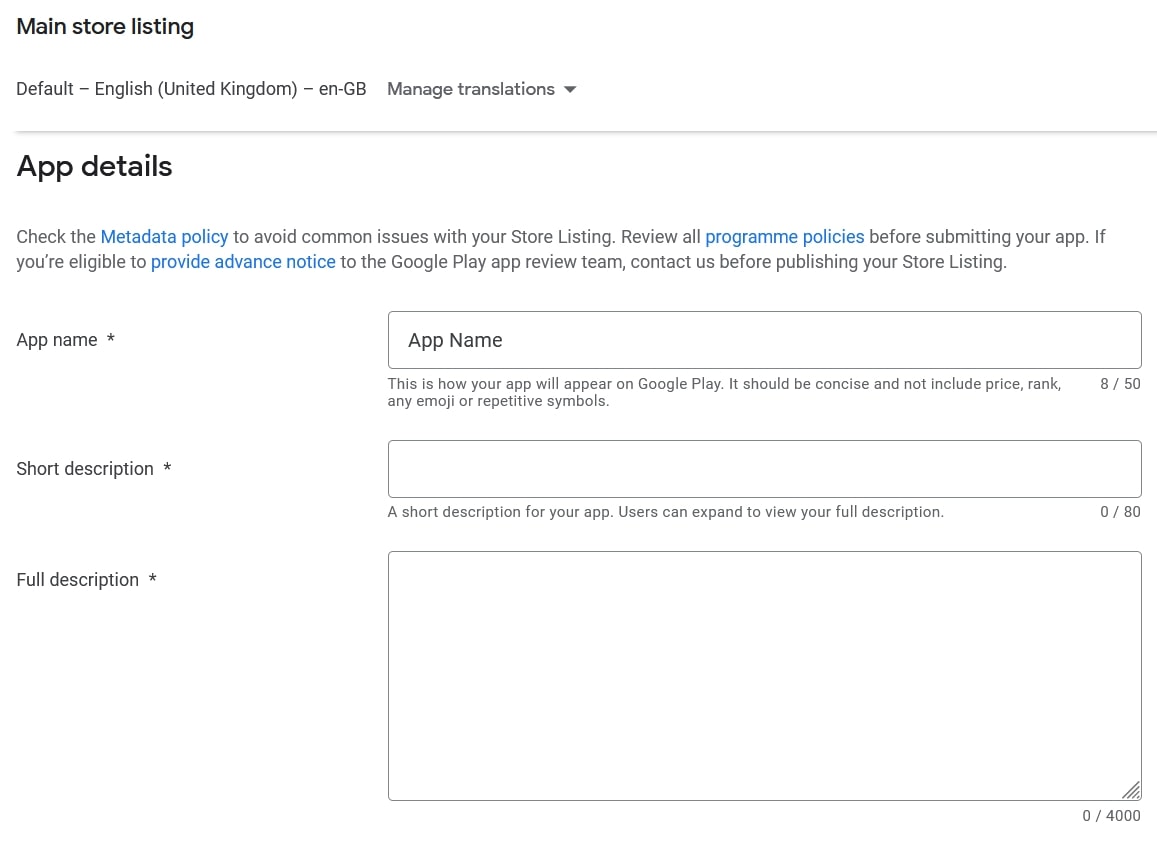
Task: Click the Manage translations arrow icon
Action: [x=570, y=90]
